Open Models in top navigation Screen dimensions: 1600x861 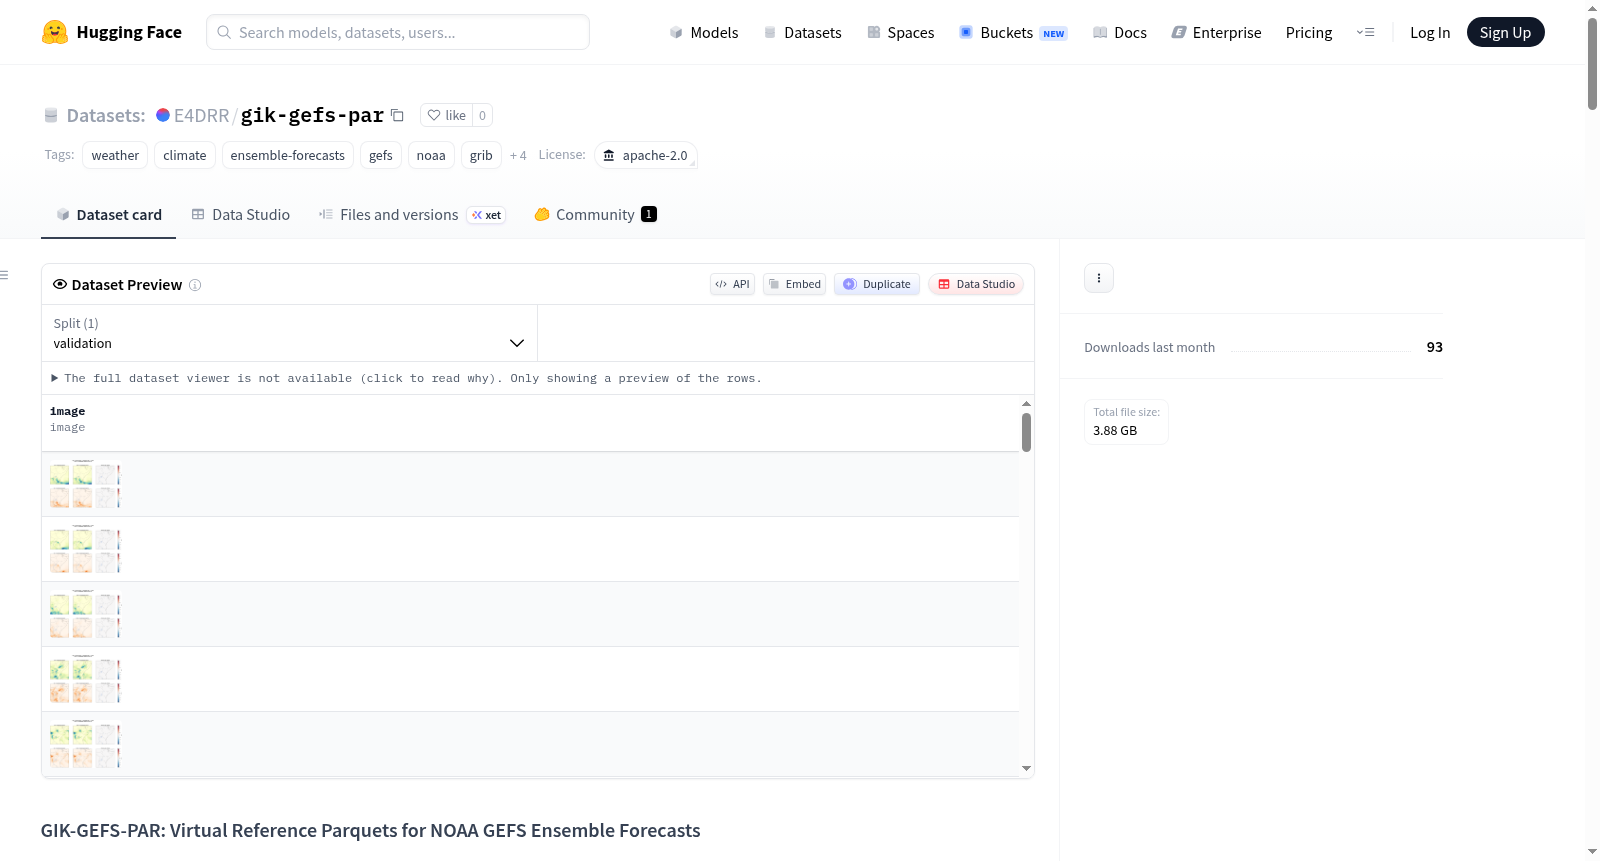tap(704, 32)
